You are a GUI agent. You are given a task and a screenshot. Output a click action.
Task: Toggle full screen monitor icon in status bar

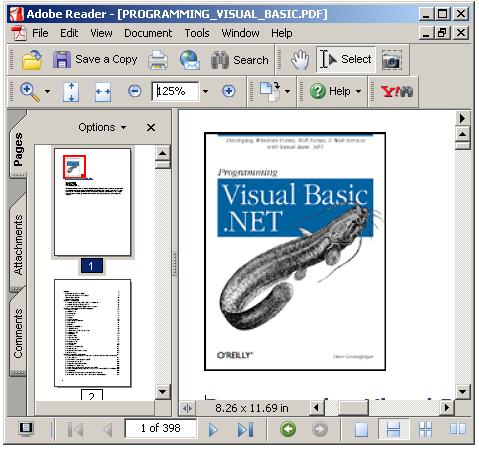pyautogui.click(x=26, y=429)
